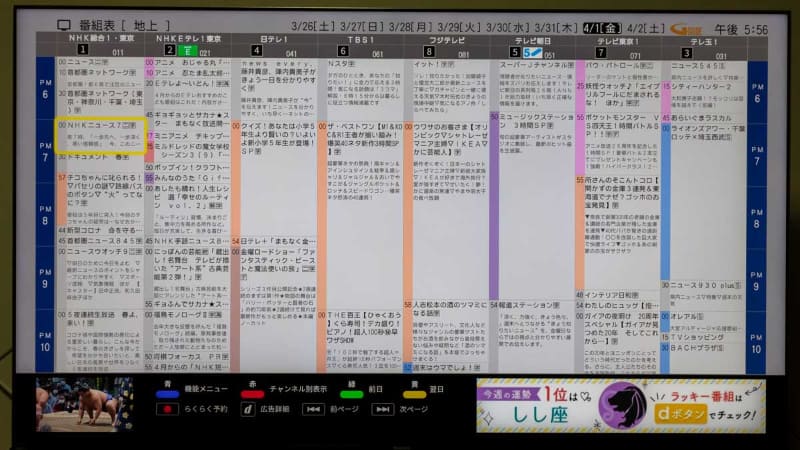
Task: Go to 翌日 with yellow button
Action: tap(414, 394)
